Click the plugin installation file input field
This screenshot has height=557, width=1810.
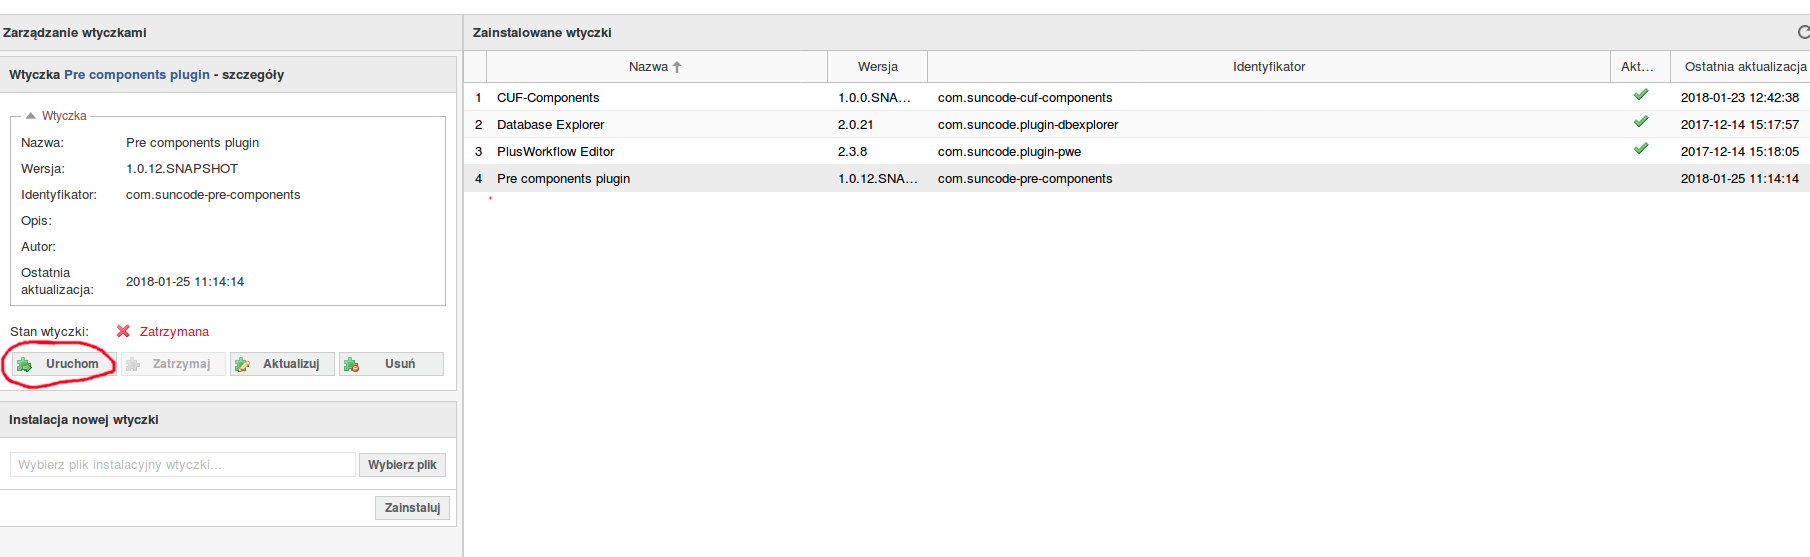(x=183, y=465)
